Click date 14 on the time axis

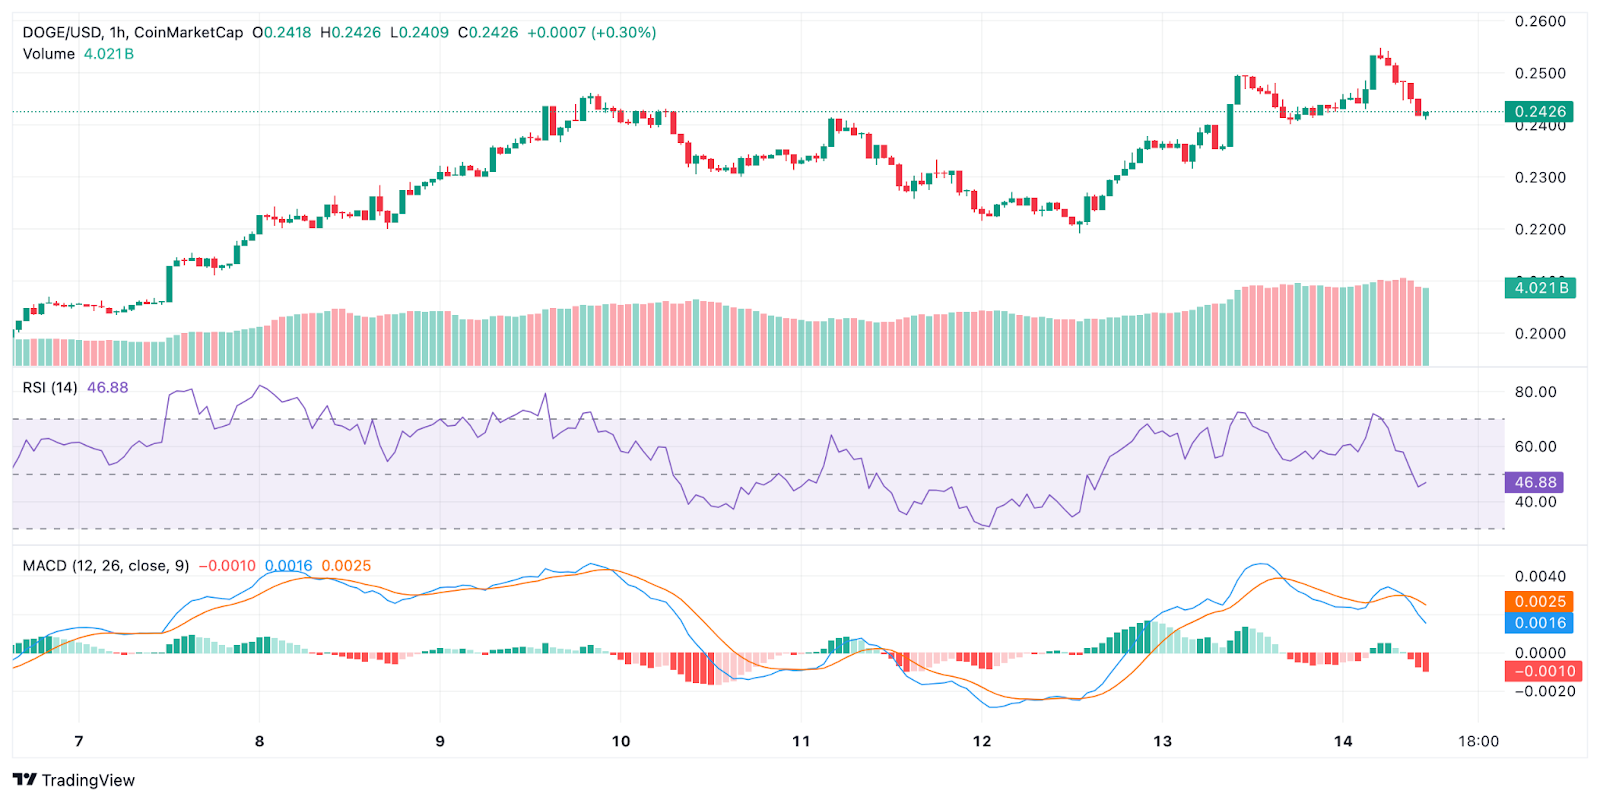pyautogui.click(x=1343, y=741)
